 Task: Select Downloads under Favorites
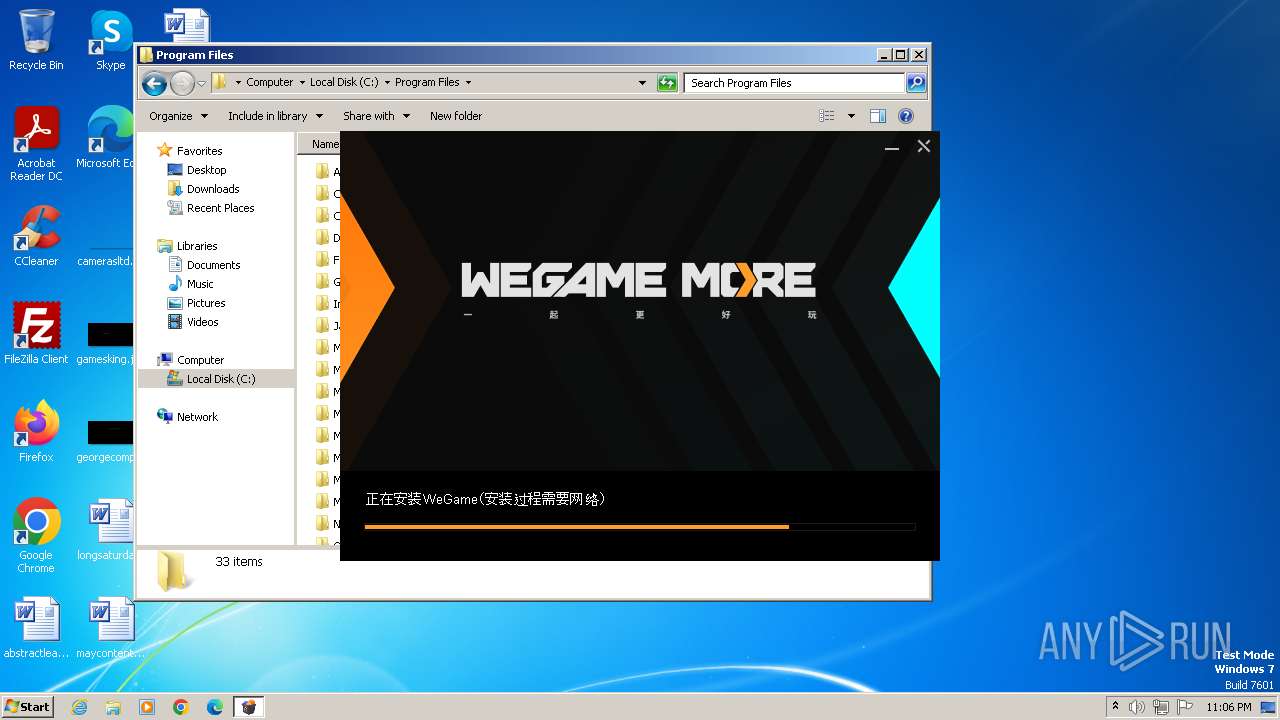pyautogui.click(x=213, y=189)
